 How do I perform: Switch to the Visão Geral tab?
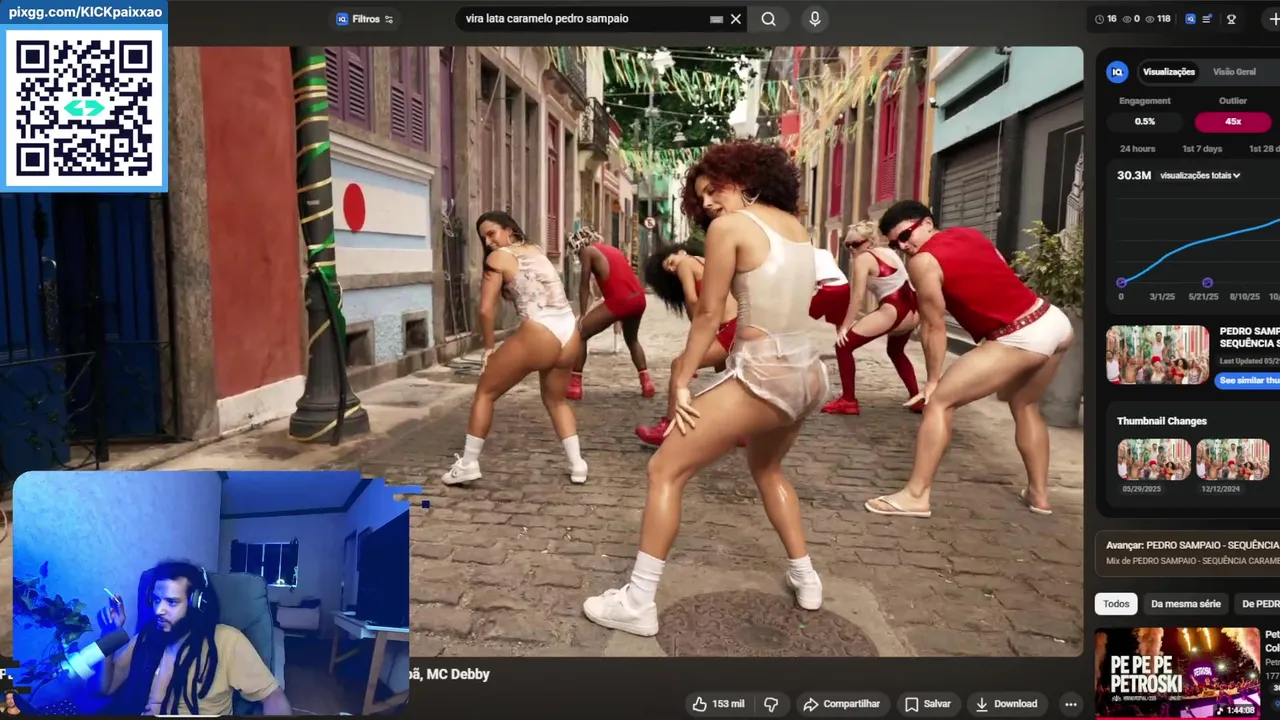click(x=1234, y=72)
